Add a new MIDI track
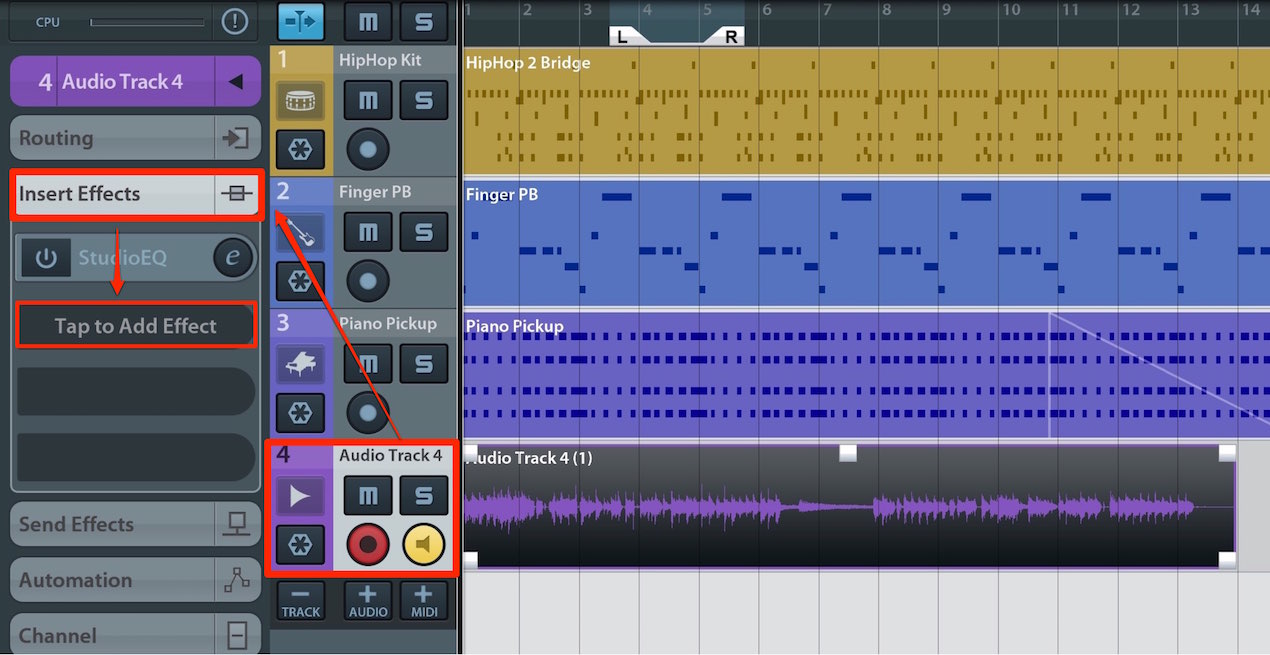The height and width of the screenshot is (655, 1270). click(x=424, y=601)
